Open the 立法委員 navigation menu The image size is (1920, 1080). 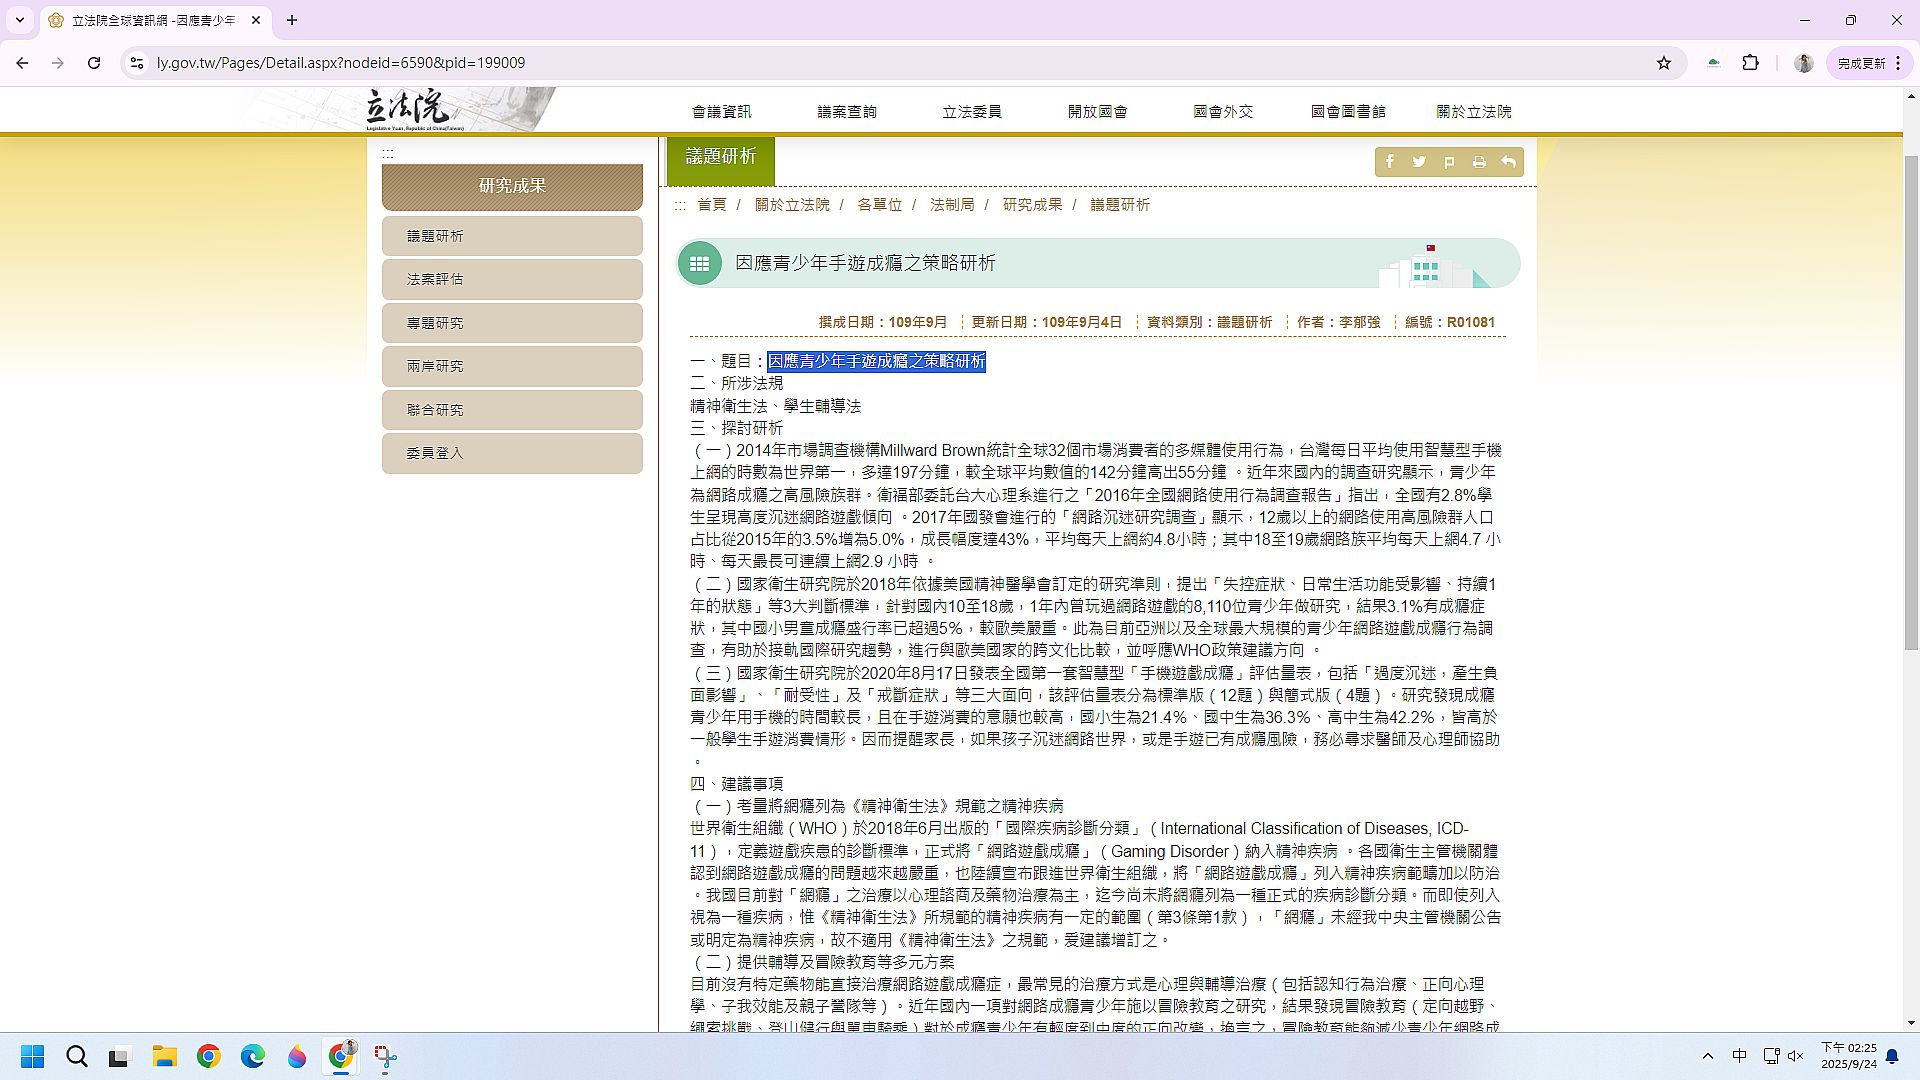971,112
